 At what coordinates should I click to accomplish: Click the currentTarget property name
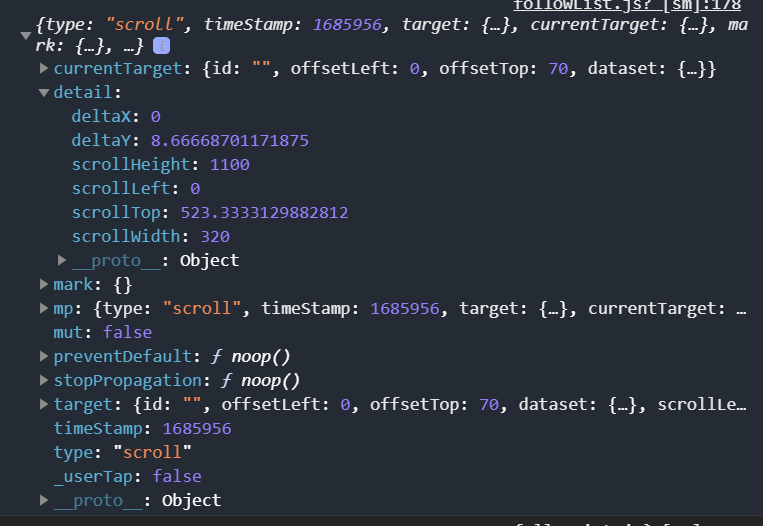coord(117,68)
